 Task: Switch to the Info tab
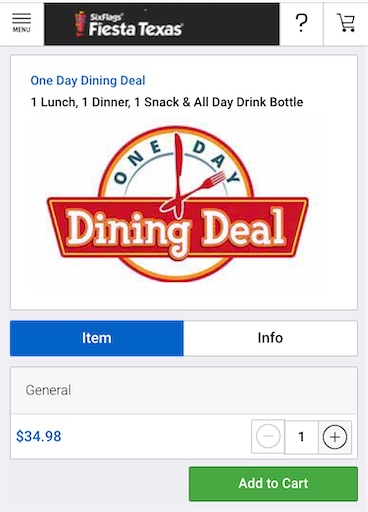(x=270, y=338)
